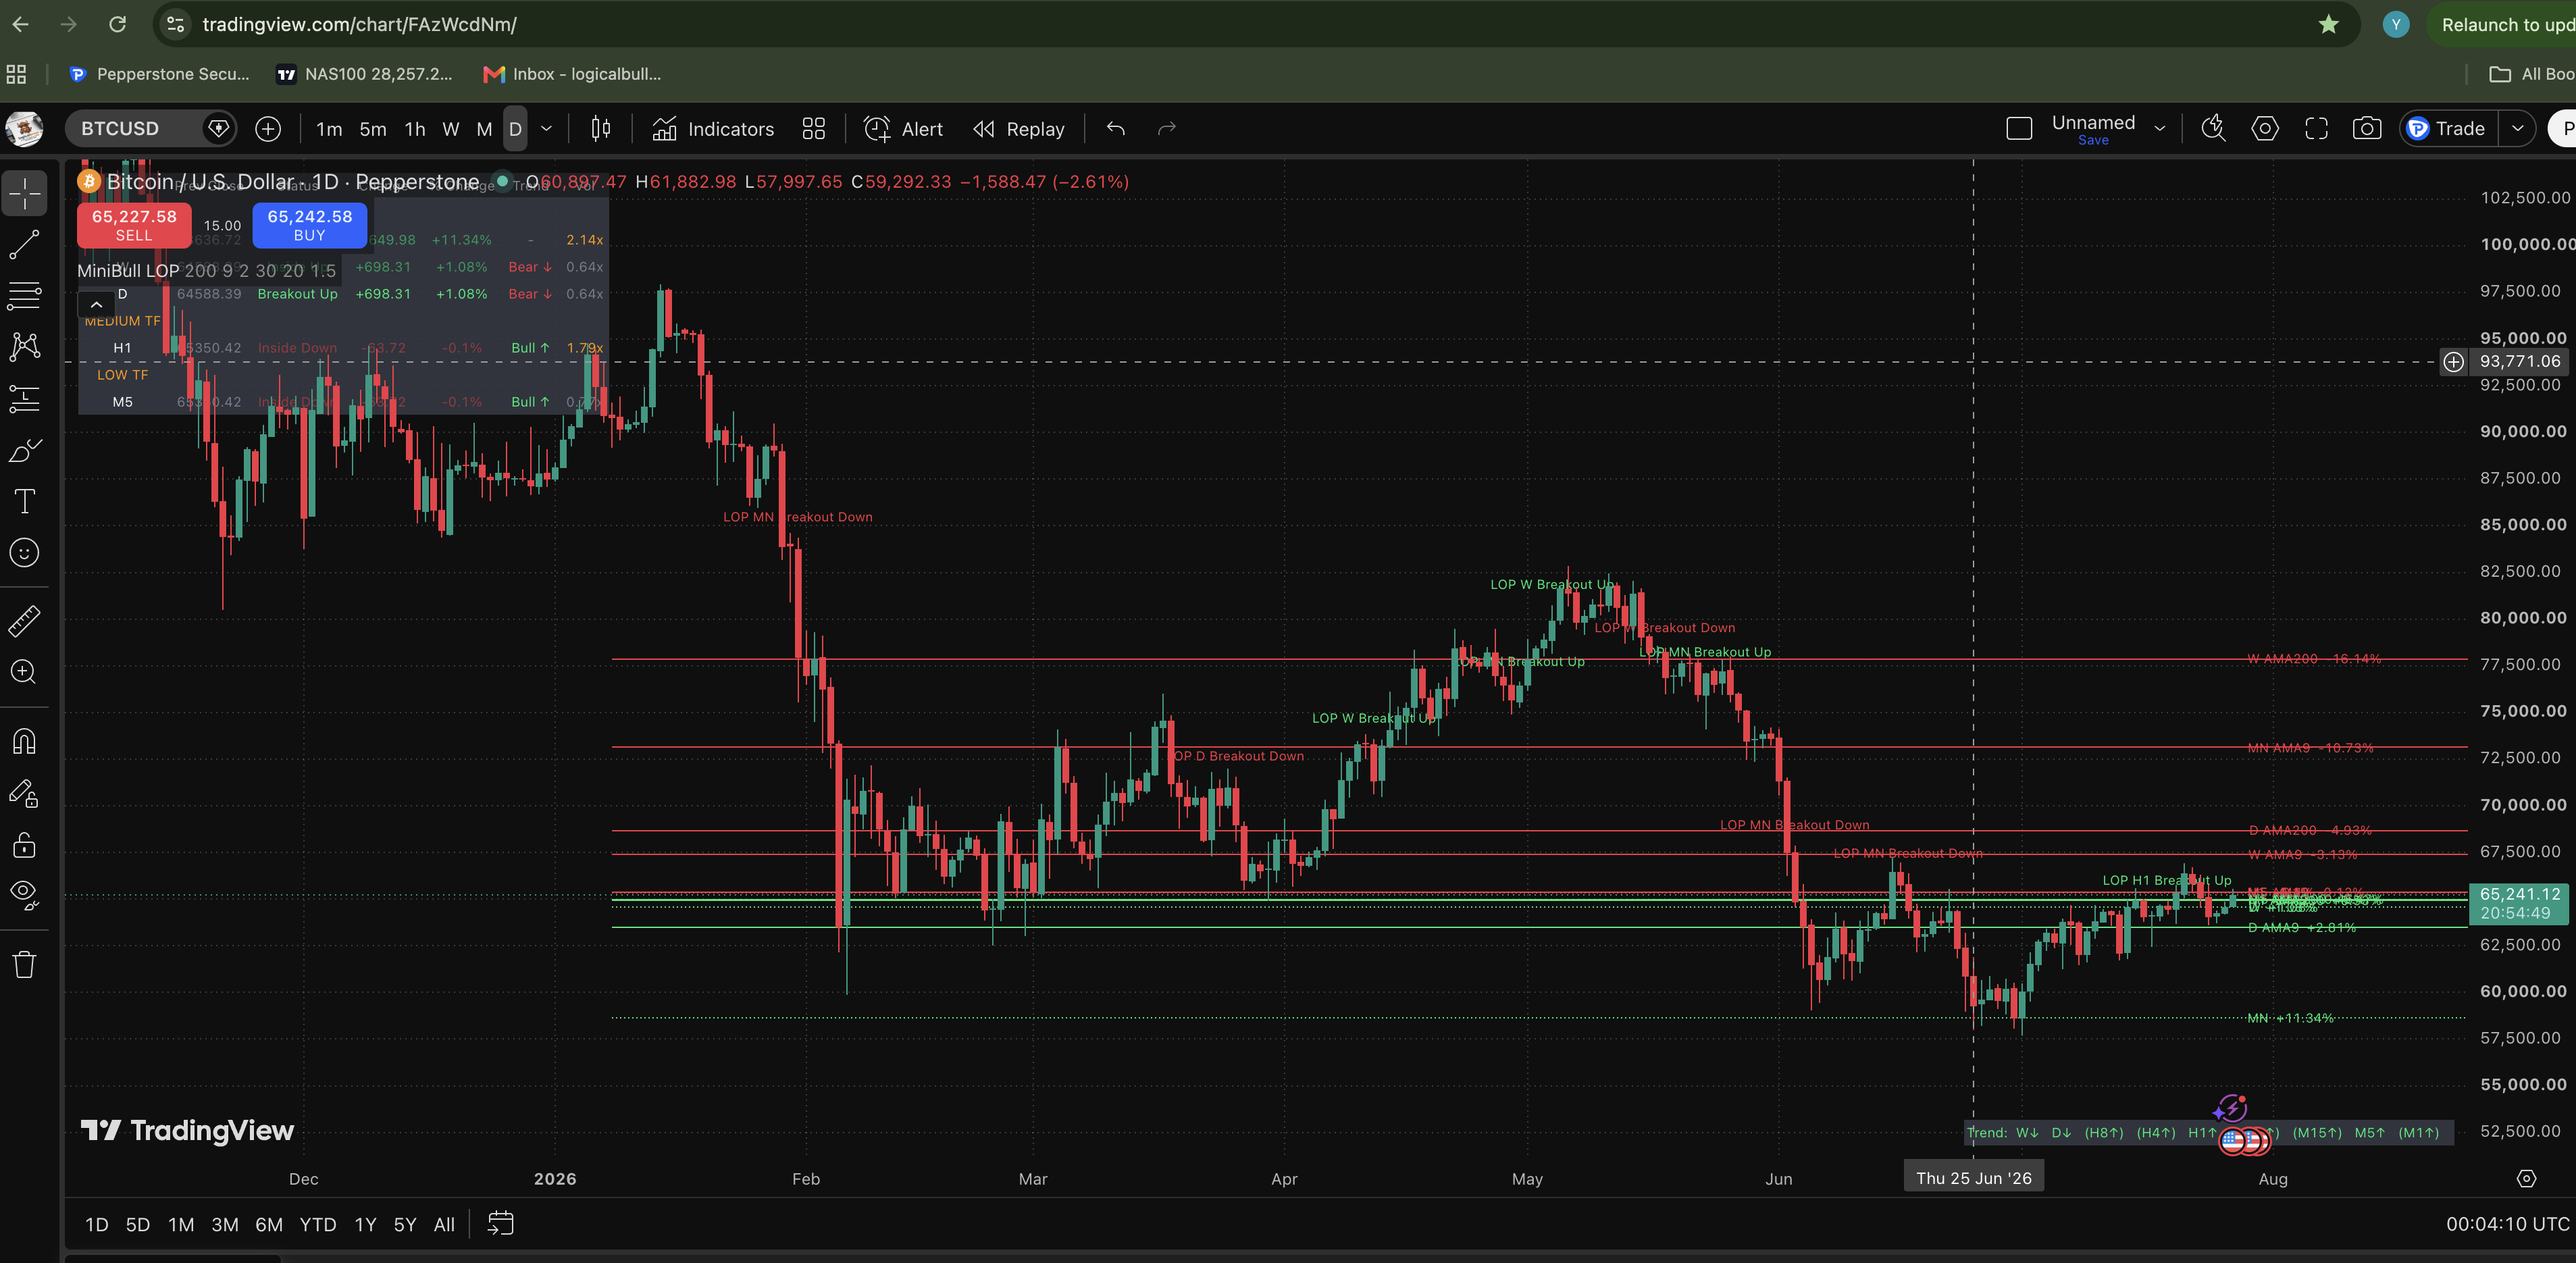This screenshot has height=1263, width=2576.
Task: Click the trash remove objects icon
Action: tap(25, 965)
